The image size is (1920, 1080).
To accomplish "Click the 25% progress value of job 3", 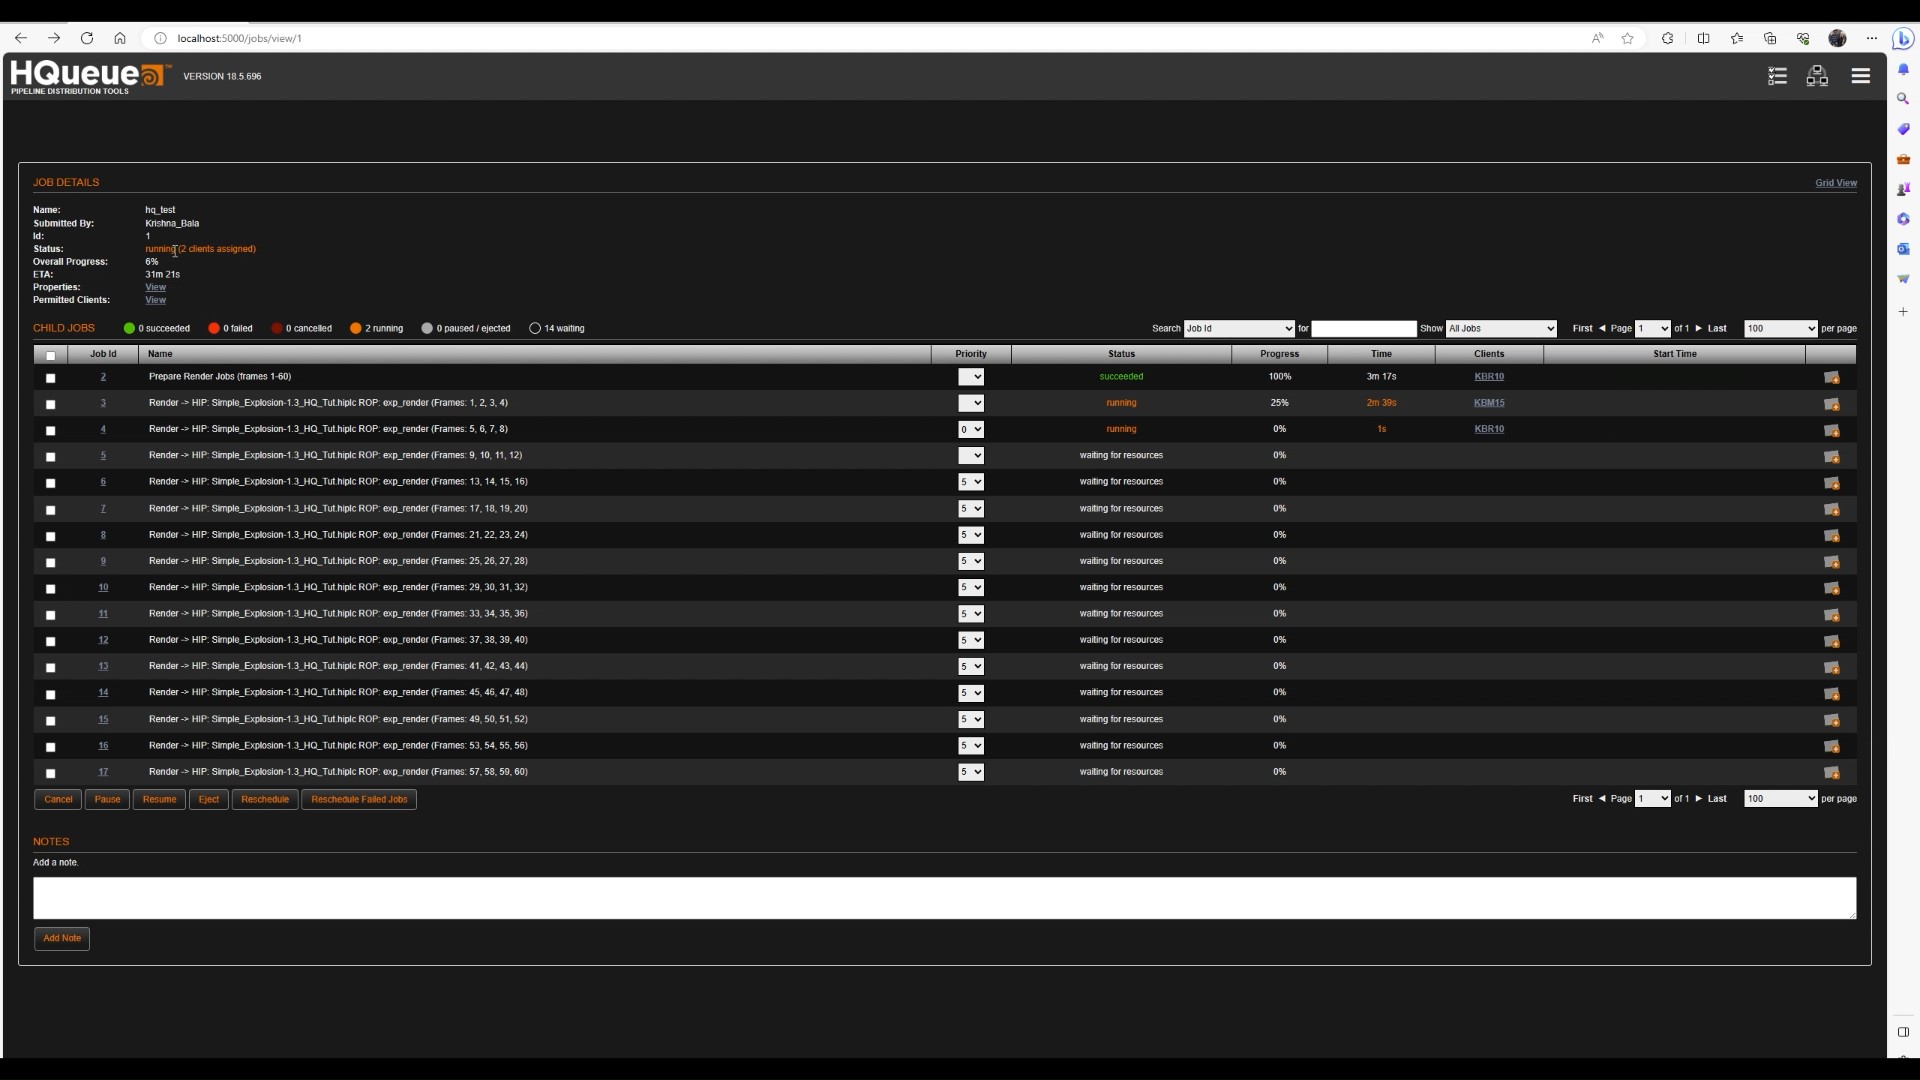I will [x=1279, y=403].
